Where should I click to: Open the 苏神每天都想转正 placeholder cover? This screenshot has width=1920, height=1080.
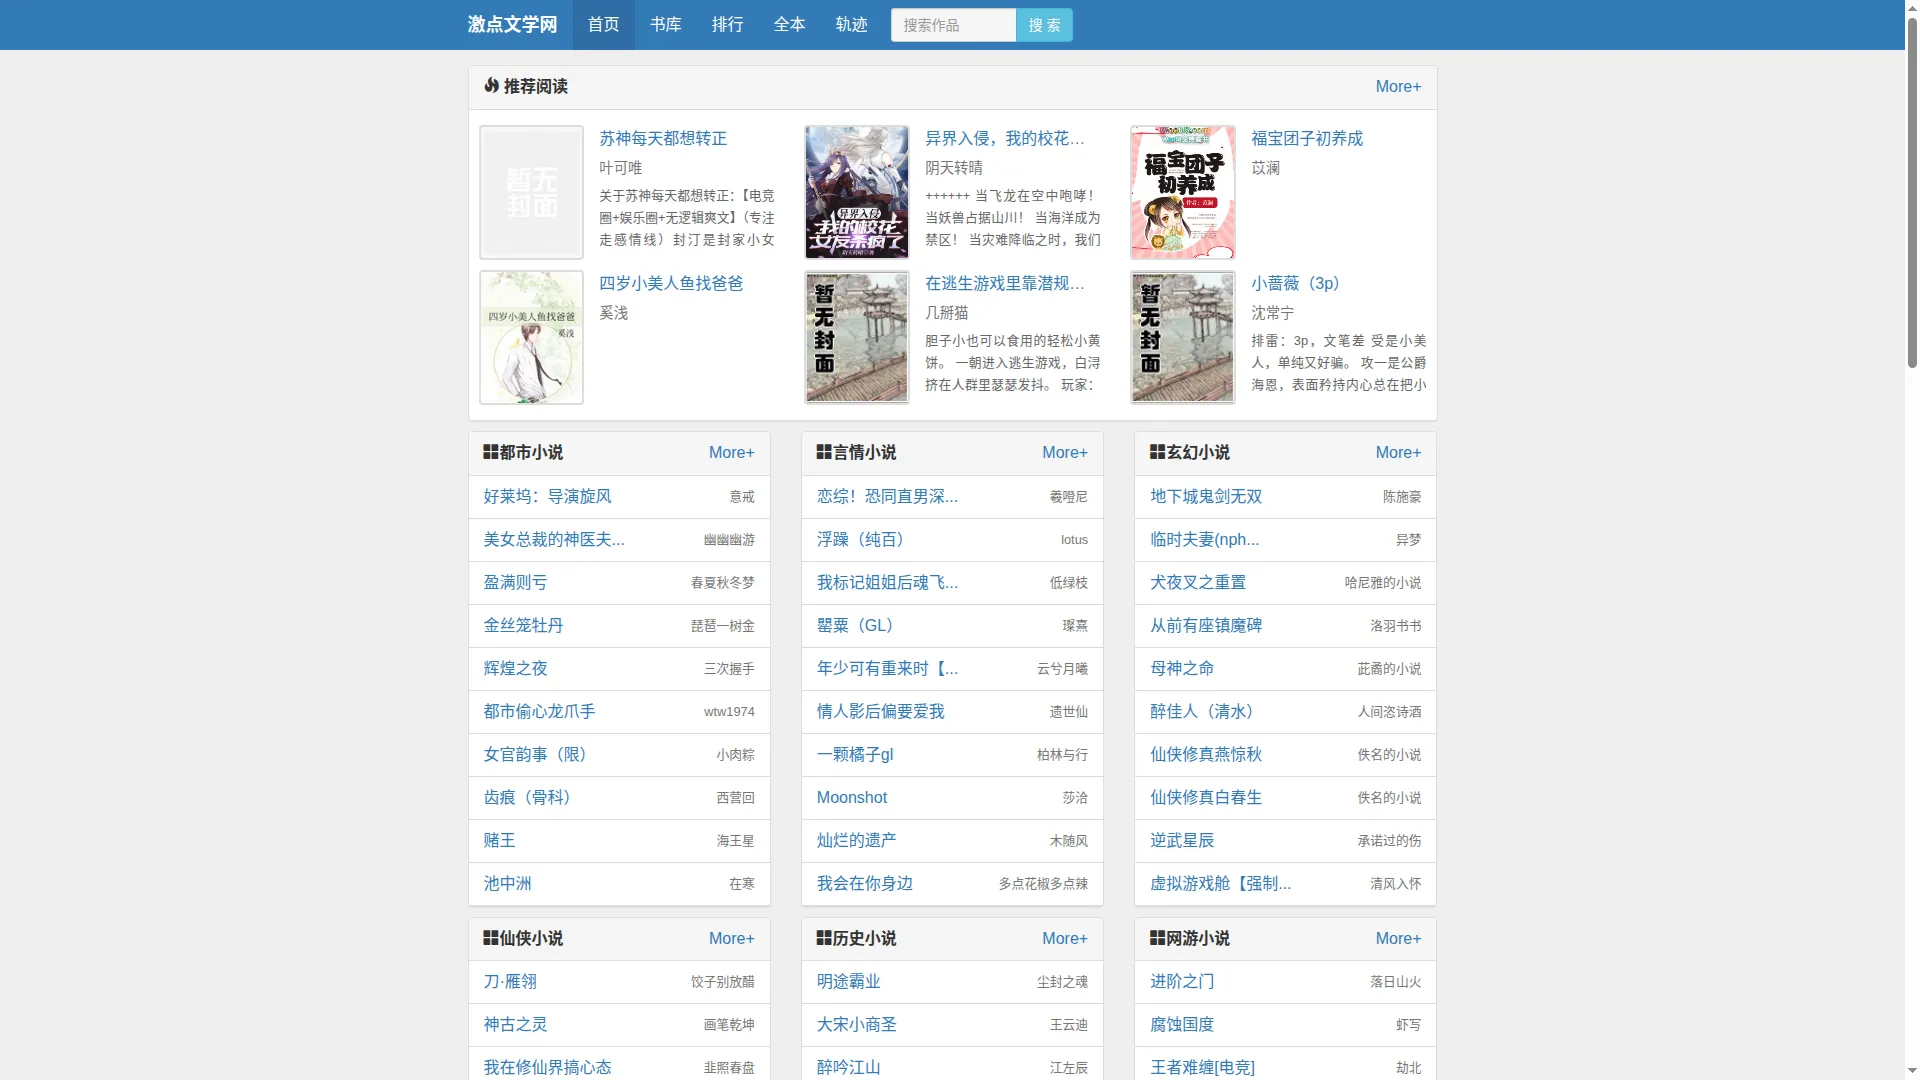pyautogui.click(x=531, y=192)
